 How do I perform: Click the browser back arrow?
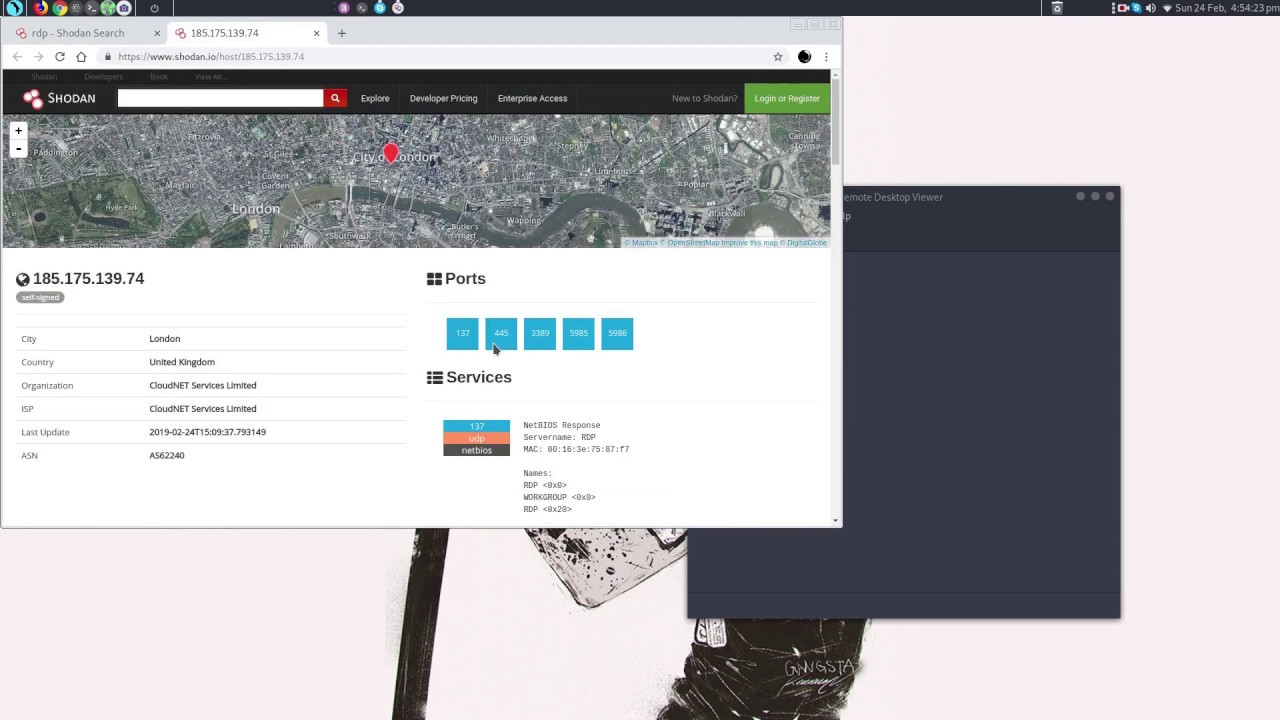pyautogui.click(x=17, y=57)
